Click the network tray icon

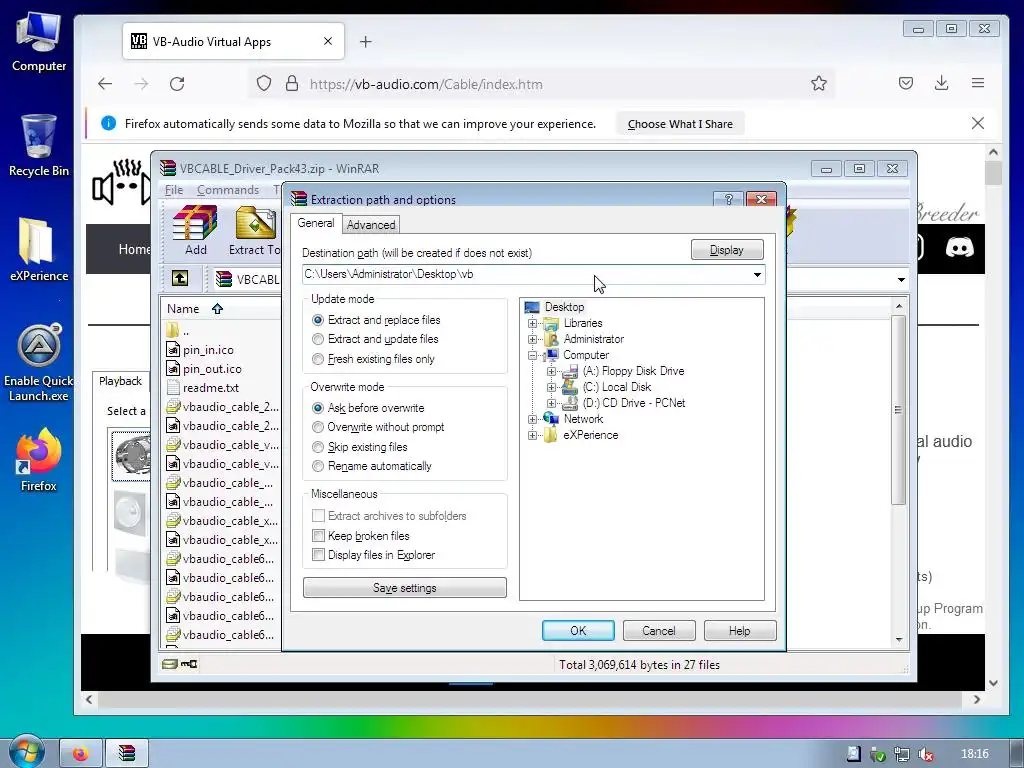pyautogui.click(x=901, y=754)
